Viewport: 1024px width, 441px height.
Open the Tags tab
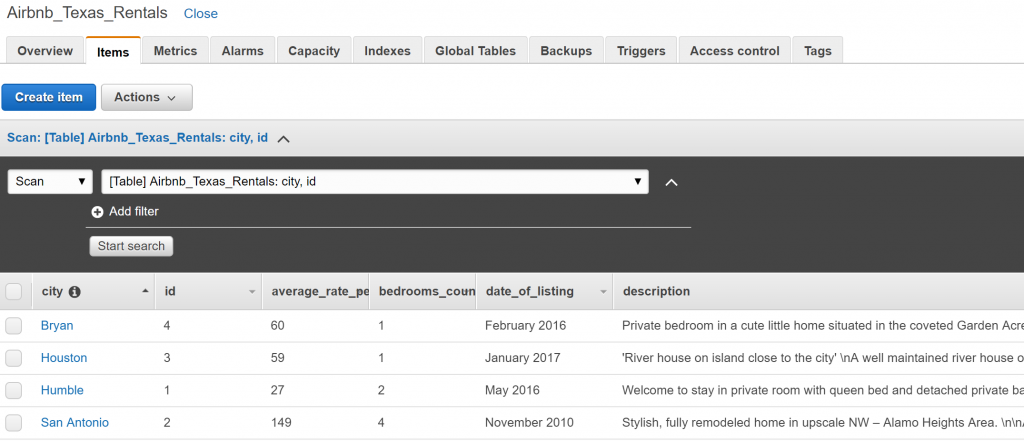tap(818, 51)
